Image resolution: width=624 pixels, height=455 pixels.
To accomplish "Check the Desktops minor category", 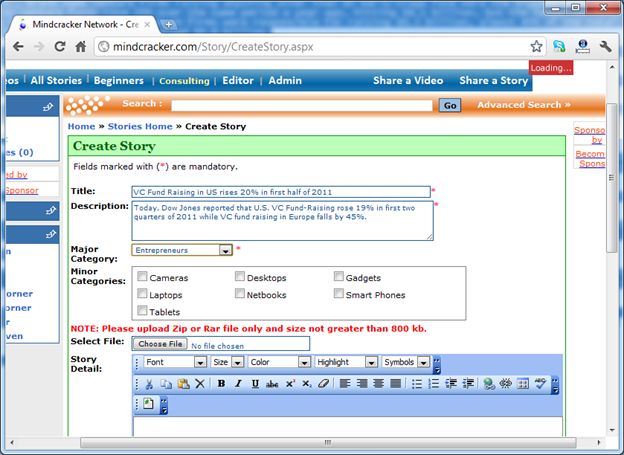I will point(240,276).
